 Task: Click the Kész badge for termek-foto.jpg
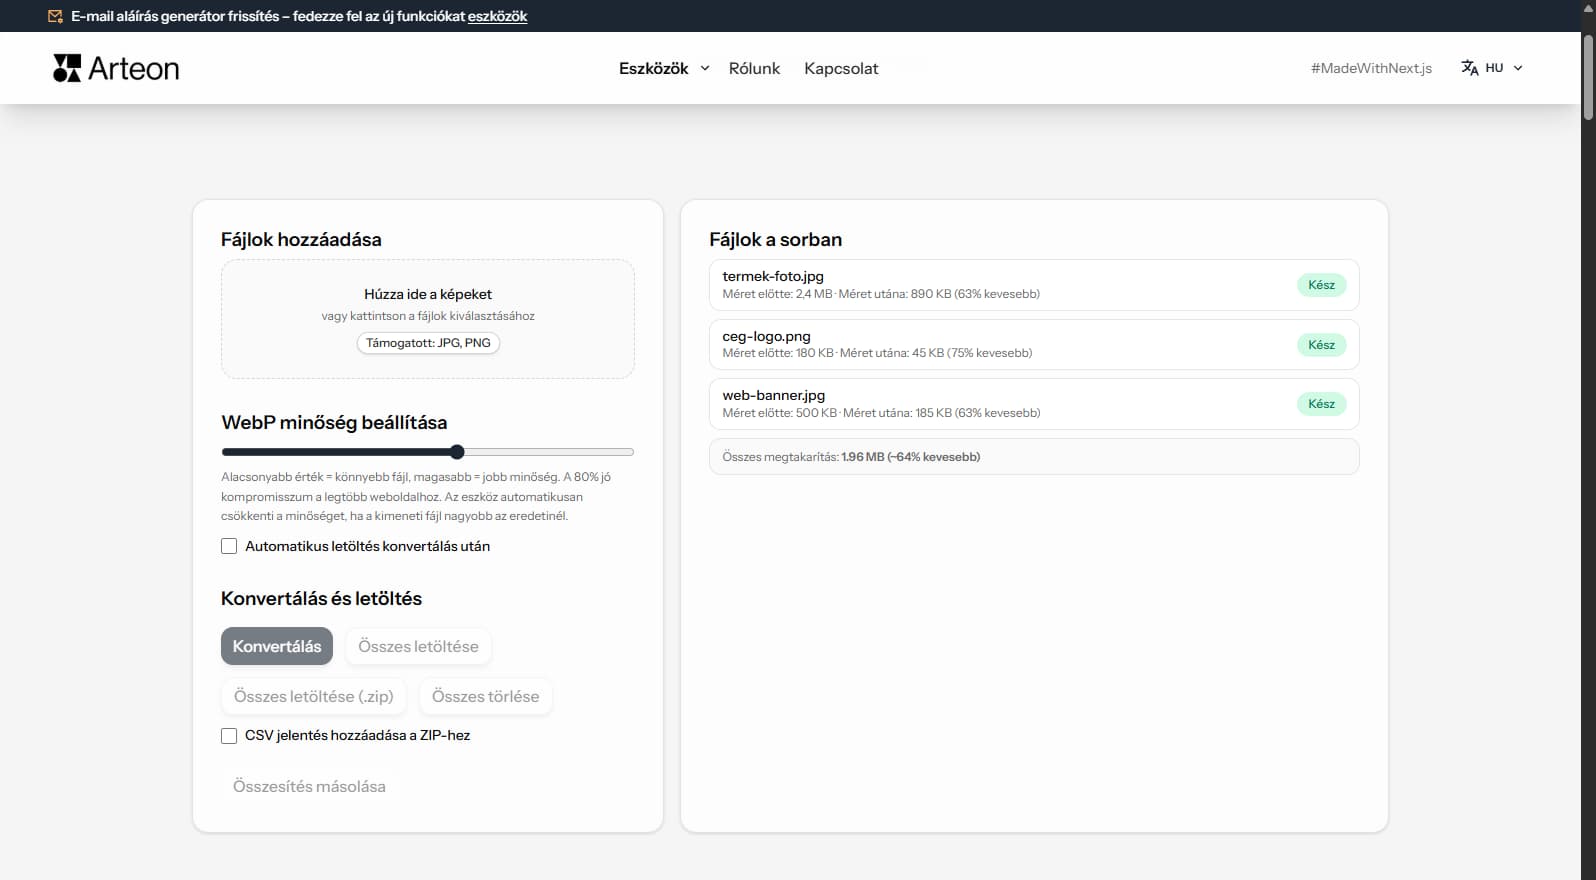1321,285
